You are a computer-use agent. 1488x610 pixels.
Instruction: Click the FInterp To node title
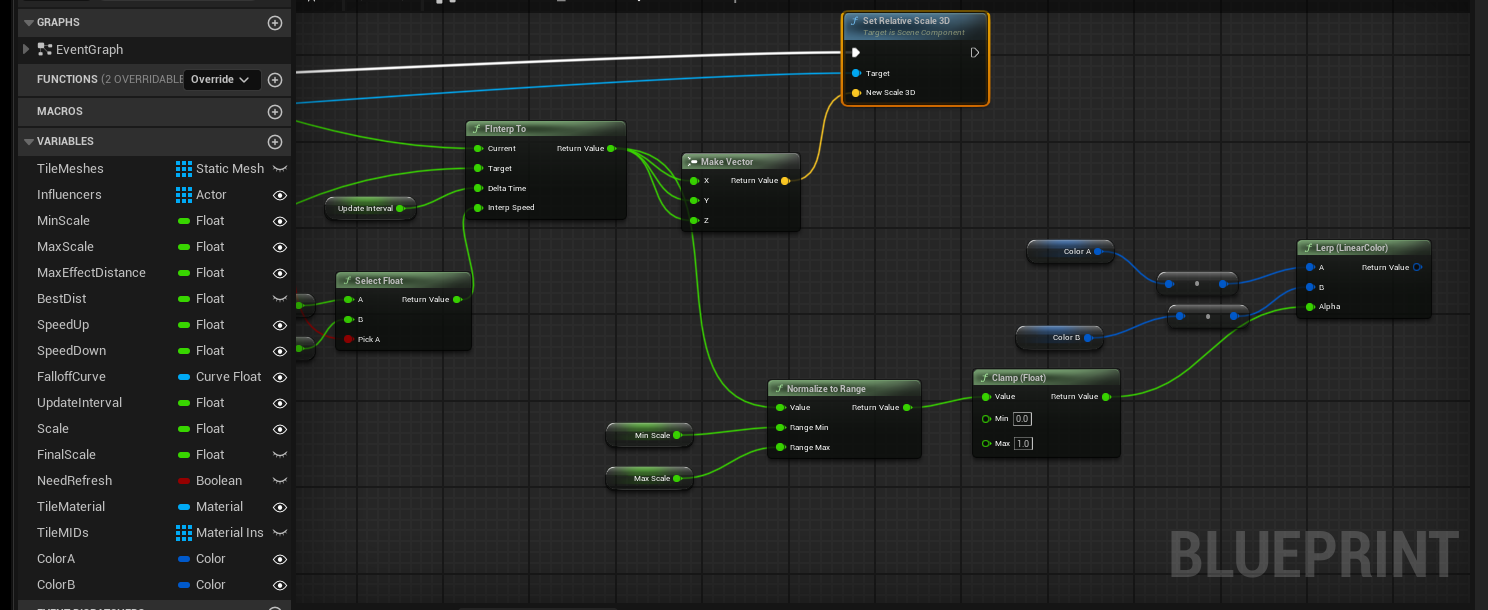(505, 129)
